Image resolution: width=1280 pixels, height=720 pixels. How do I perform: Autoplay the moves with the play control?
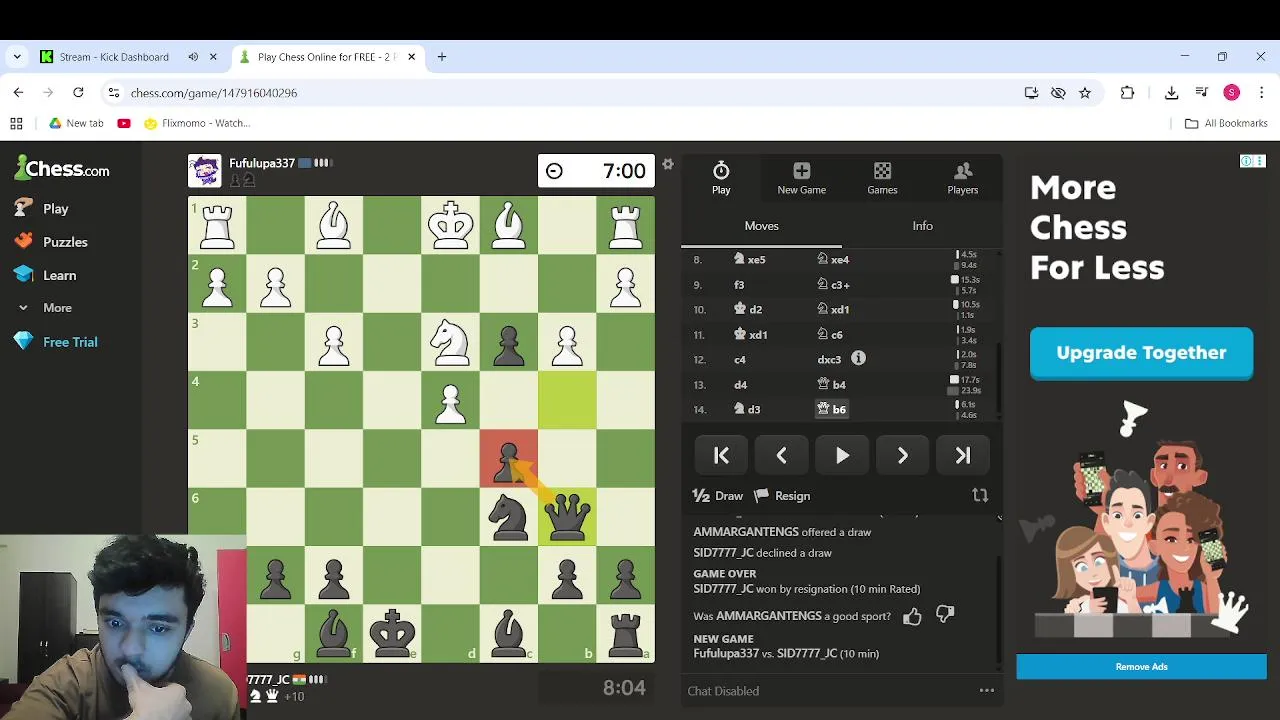coord(842,455)
